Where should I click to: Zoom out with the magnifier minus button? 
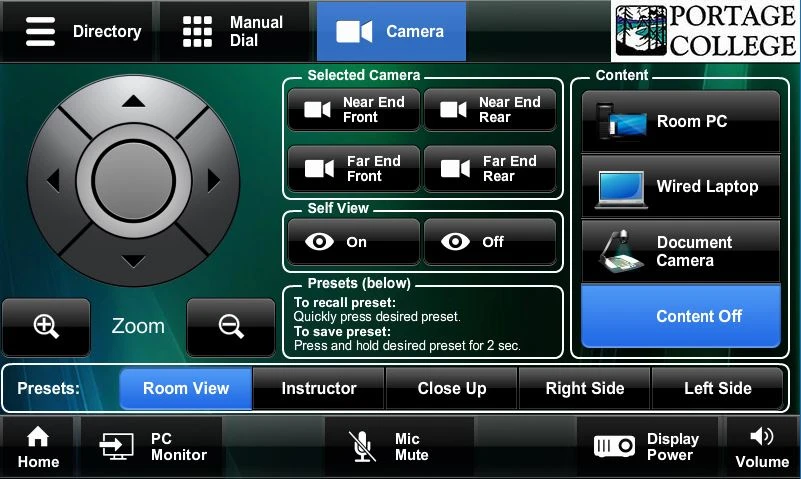231,326
